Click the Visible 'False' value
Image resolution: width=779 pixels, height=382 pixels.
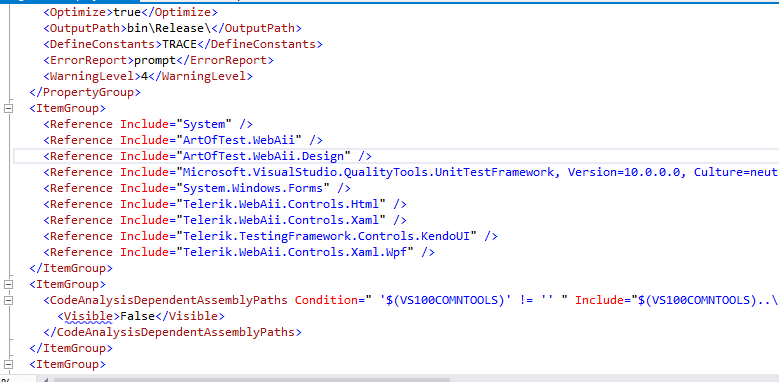pyautogui.click(x=138, y=316)
